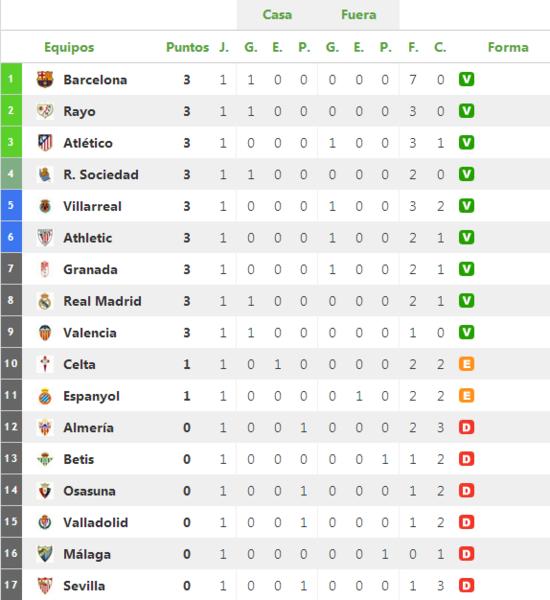Open the R. Sociedad team link
Image resolution: width=550 pixels, height=600 pixels.
click(101, 174)
